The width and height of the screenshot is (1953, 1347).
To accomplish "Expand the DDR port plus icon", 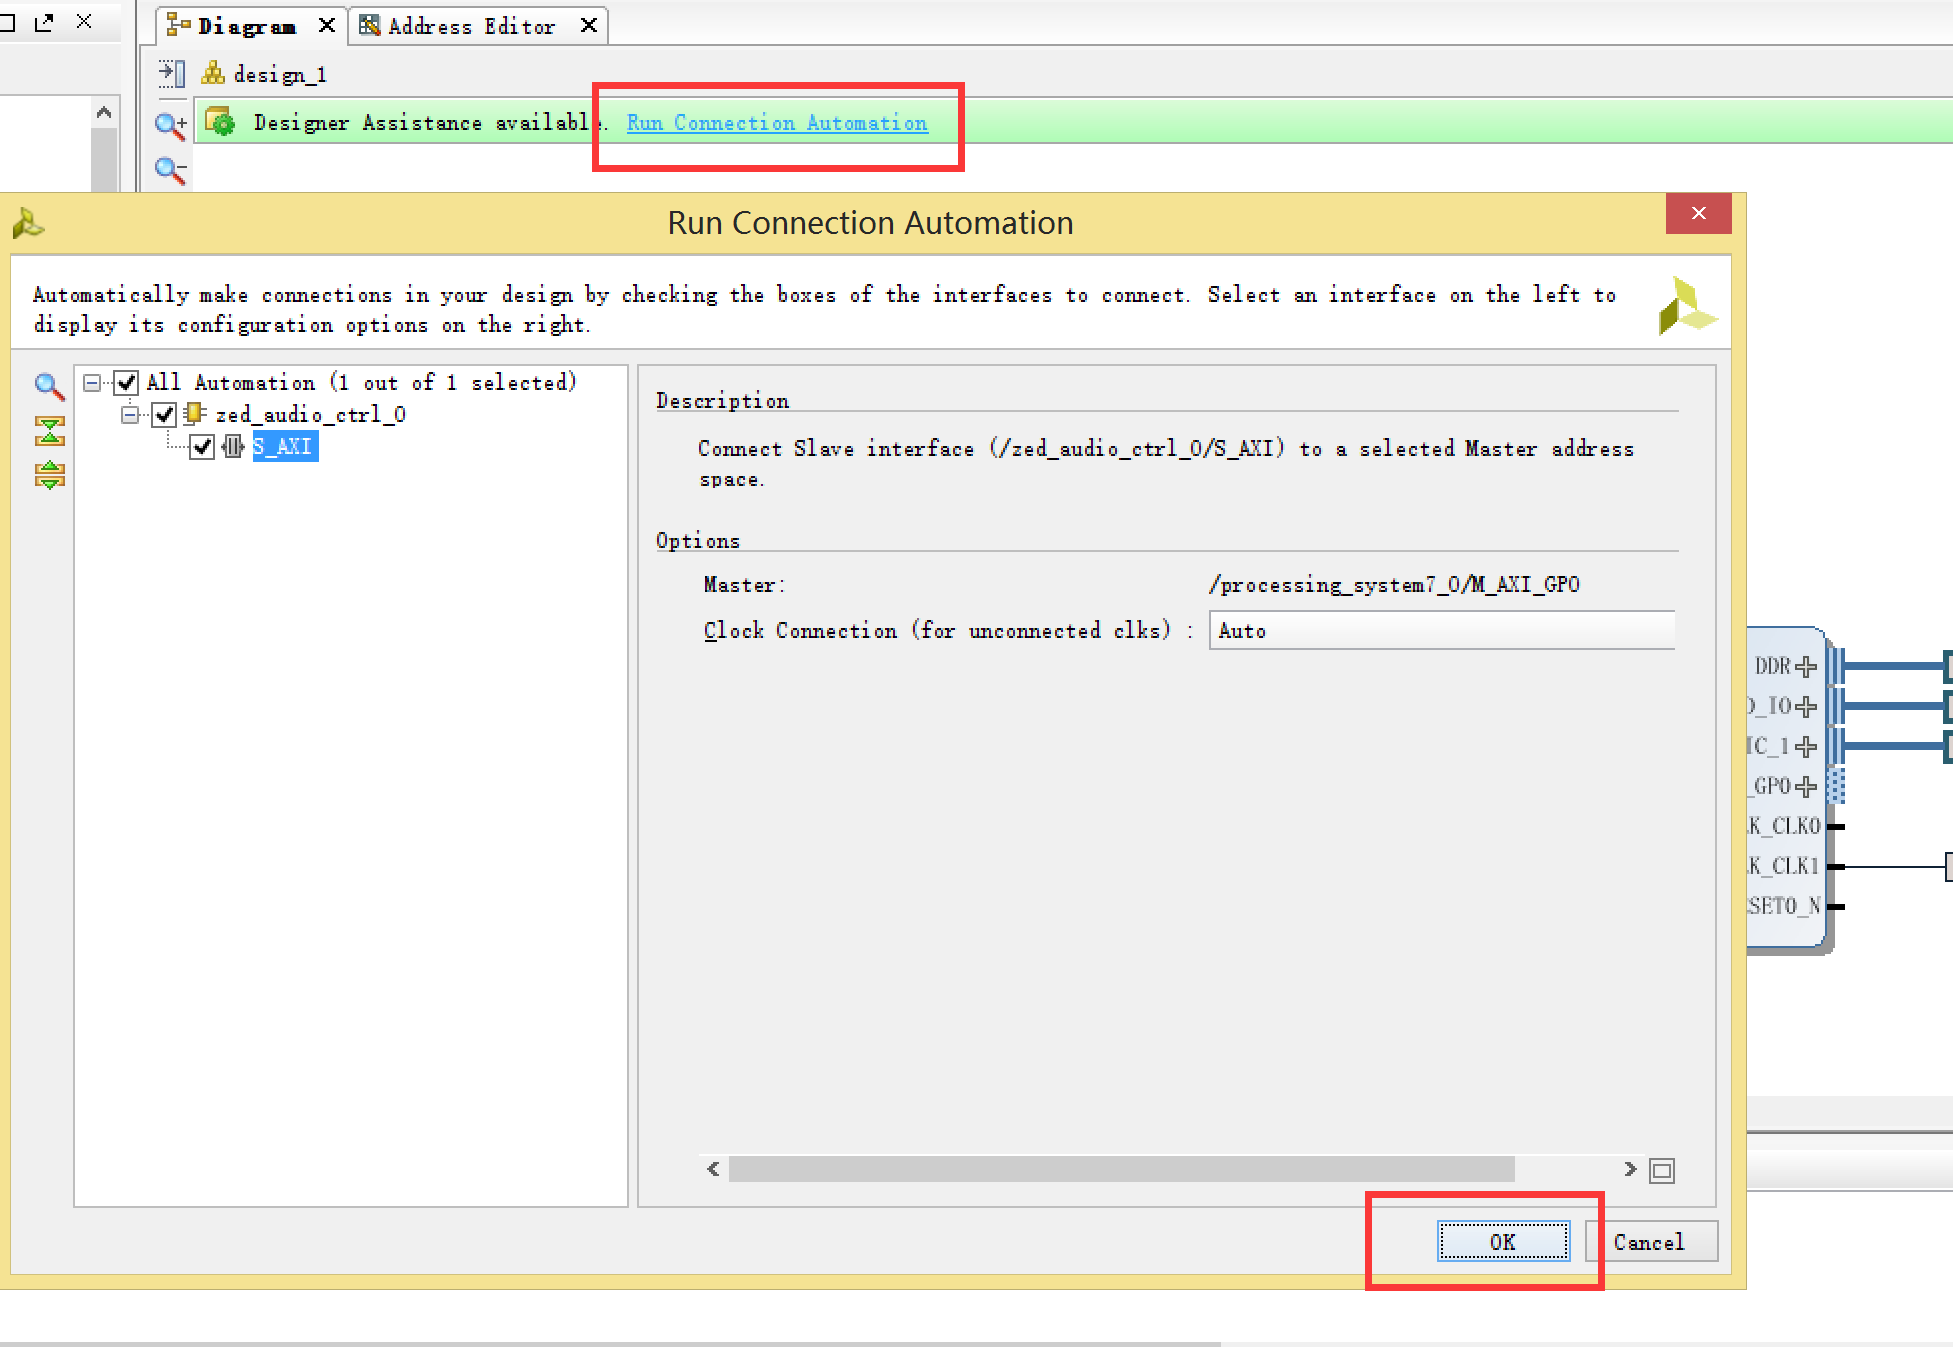I will [x=1805, y=666].
